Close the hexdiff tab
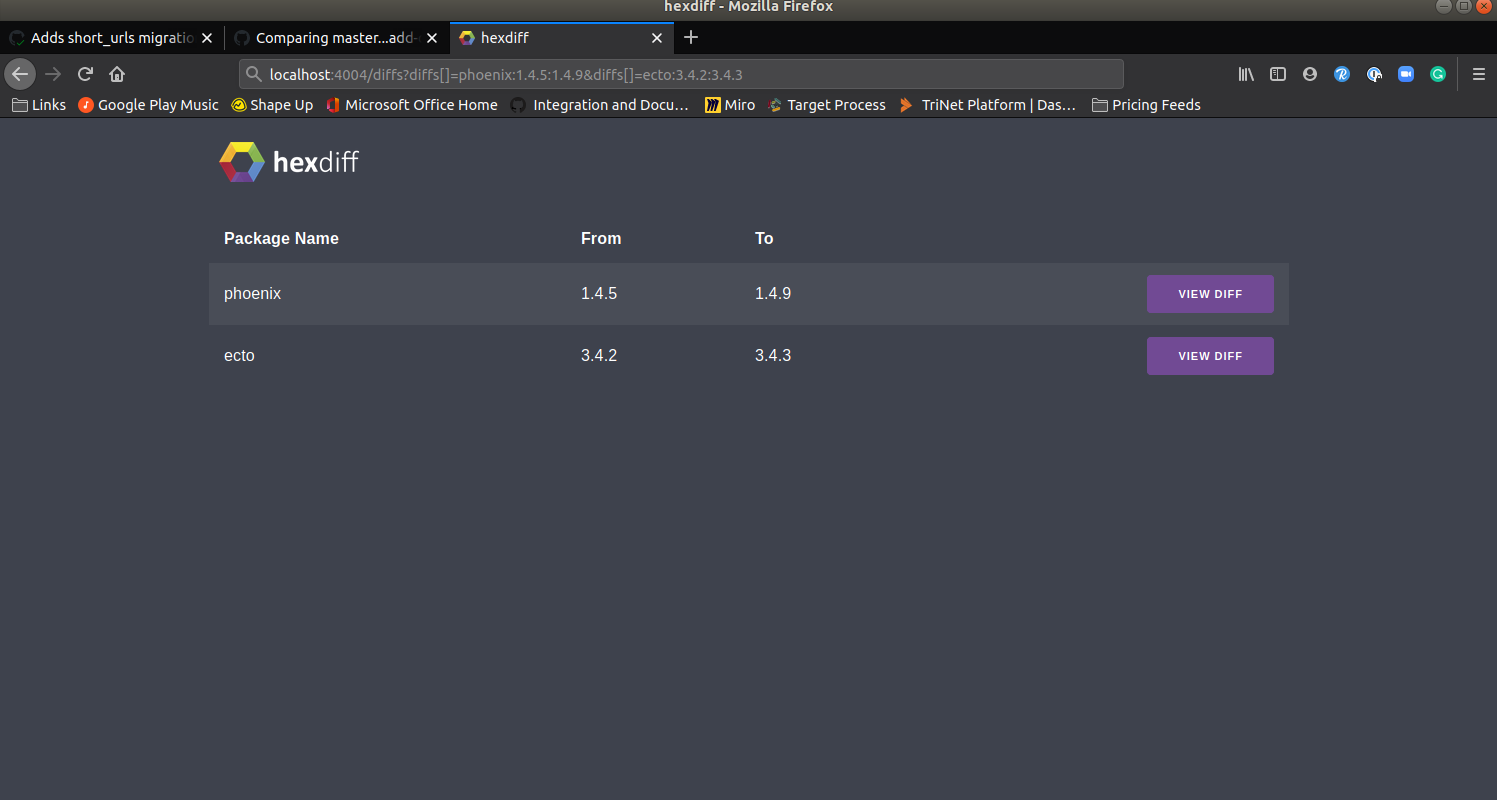This screenshot has width=1497, height=800. pos(657,38)
